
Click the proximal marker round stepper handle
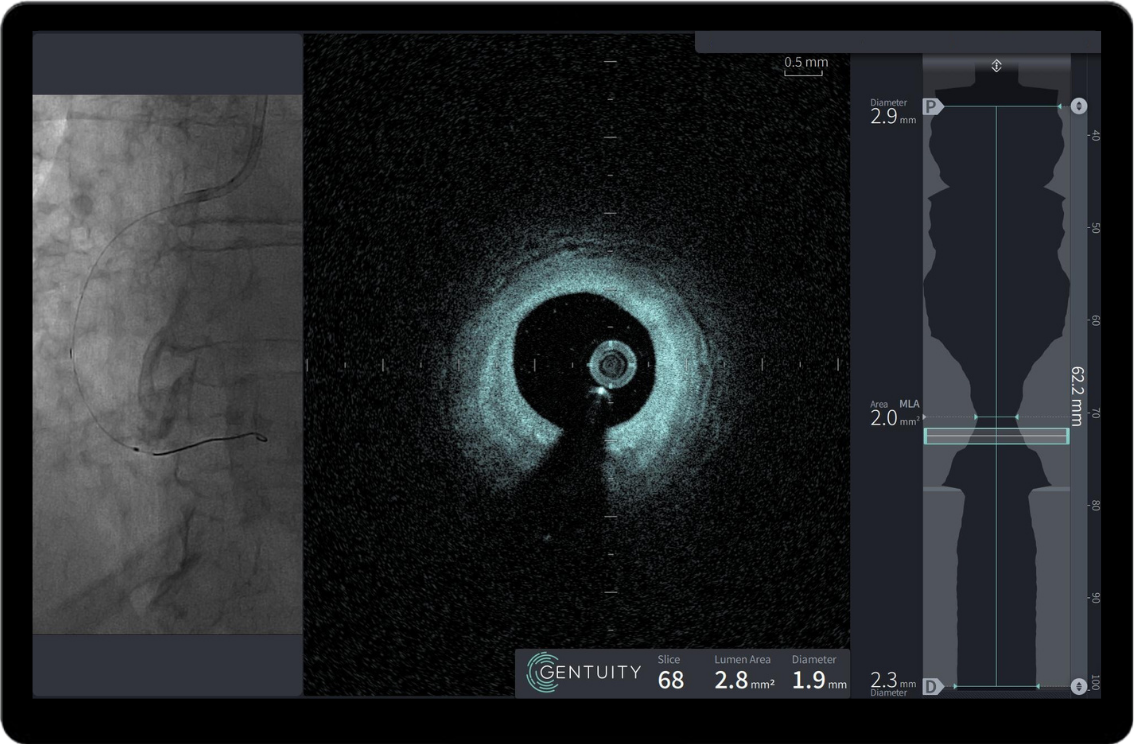(1078, 106)
